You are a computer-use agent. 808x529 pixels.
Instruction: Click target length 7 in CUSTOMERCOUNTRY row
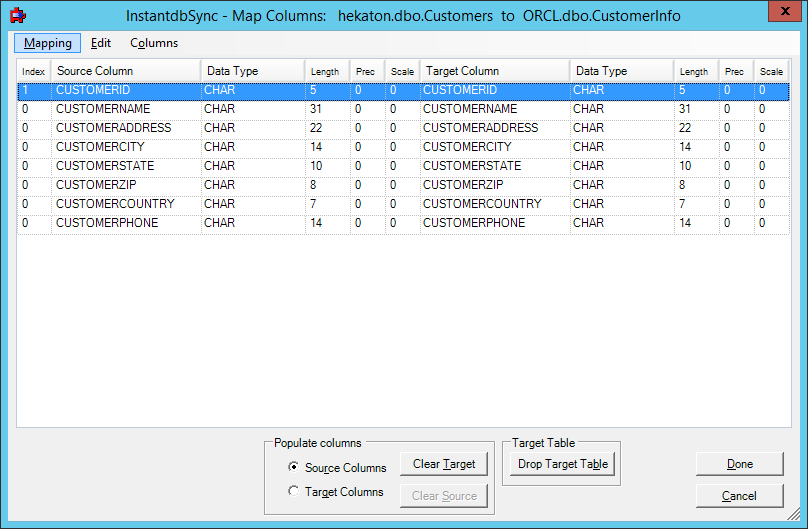(x=682, y=204)
